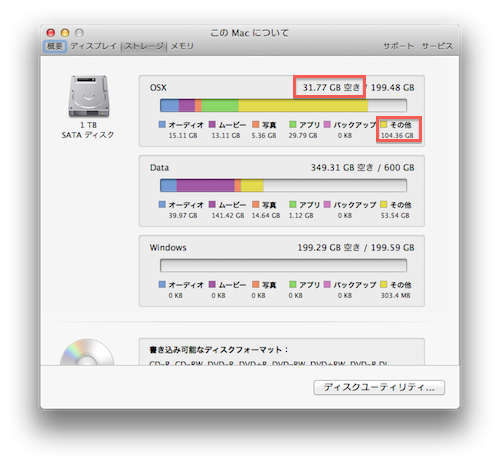Screen dimensions: 500x465
Task: Click the 15.11 GB audio value
Action: point(183,136)
